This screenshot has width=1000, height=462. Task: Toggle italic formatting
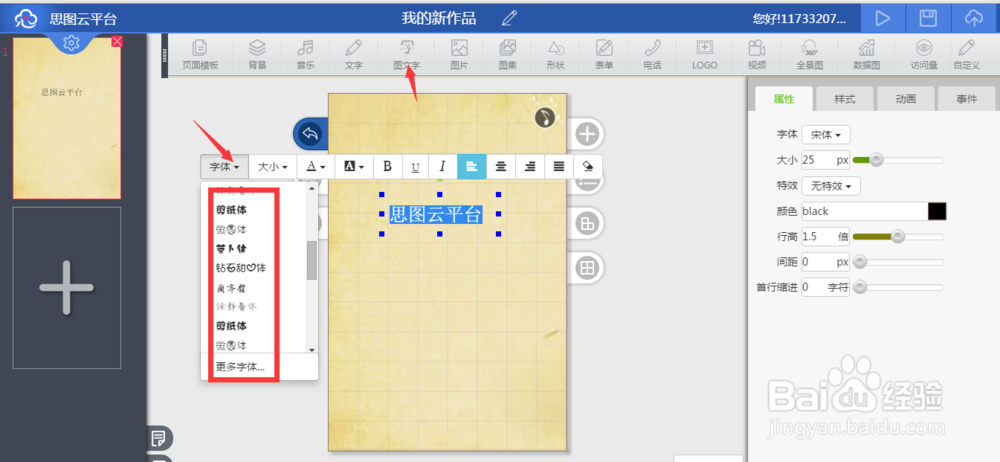(443, 167)
